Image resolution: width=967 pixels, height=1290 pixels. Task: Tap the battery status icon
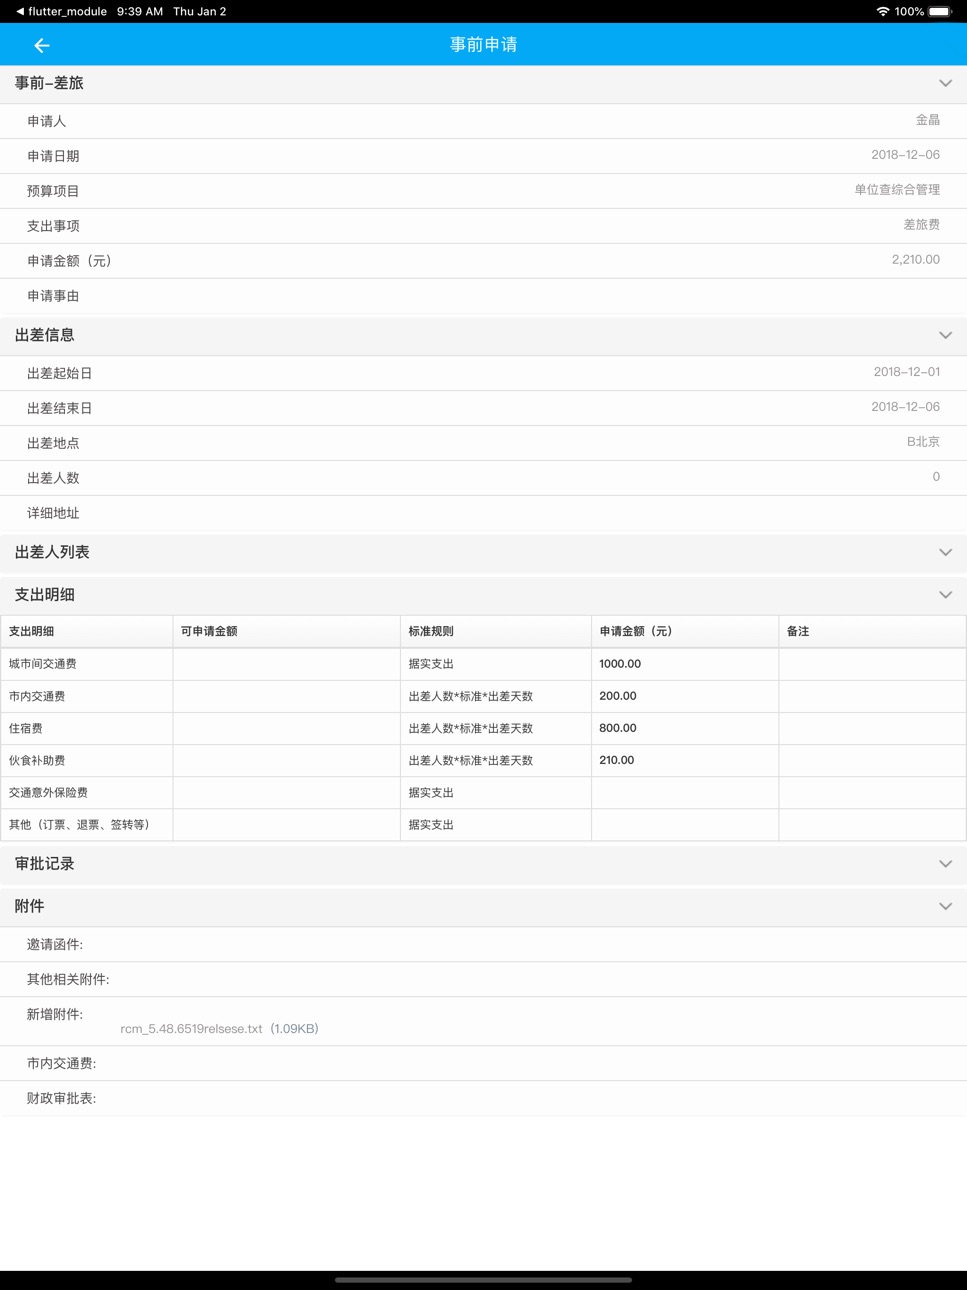tap(939, 11)
